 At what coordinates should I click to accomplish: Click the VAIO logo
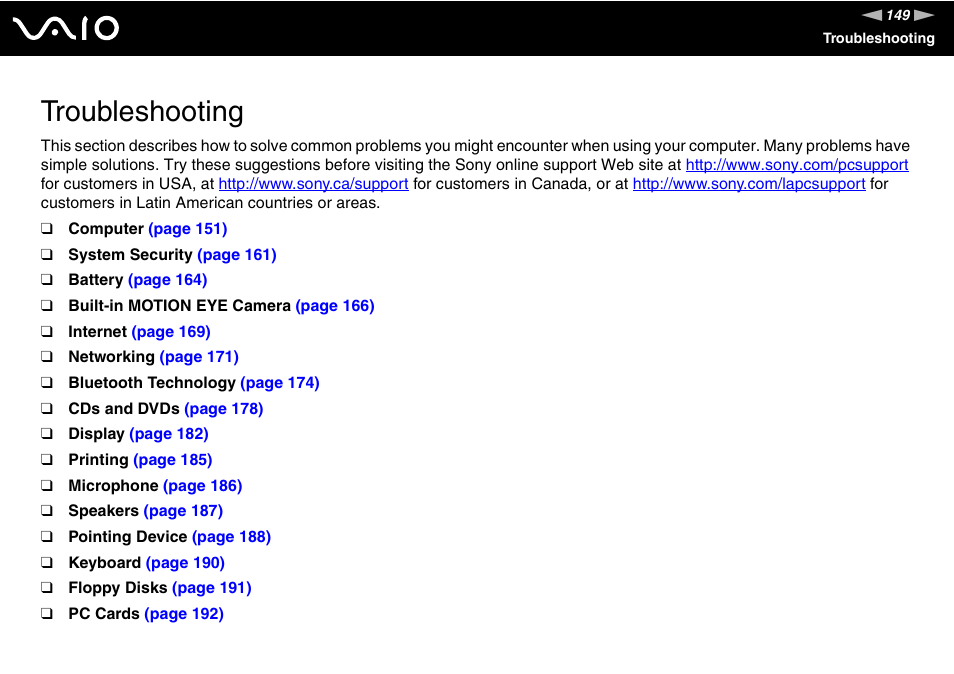(x=66, y=28)
